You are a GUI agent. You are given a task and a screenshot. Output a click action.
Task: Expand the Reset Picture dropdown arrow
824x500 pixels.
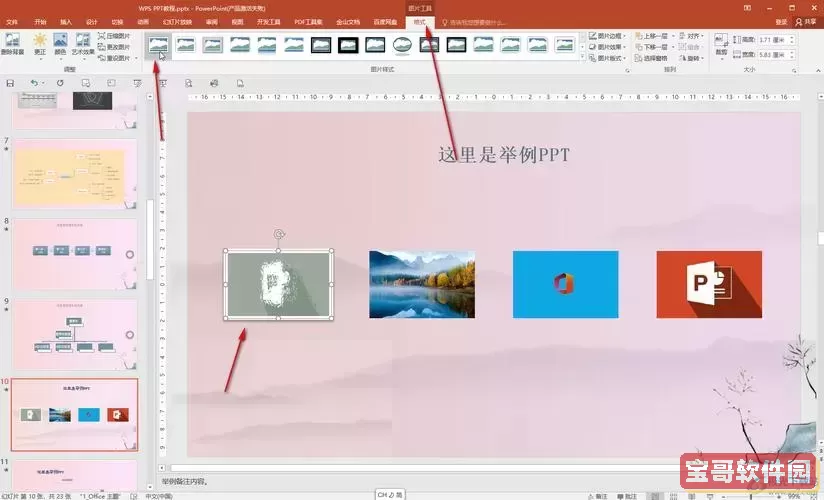point(136,58)
